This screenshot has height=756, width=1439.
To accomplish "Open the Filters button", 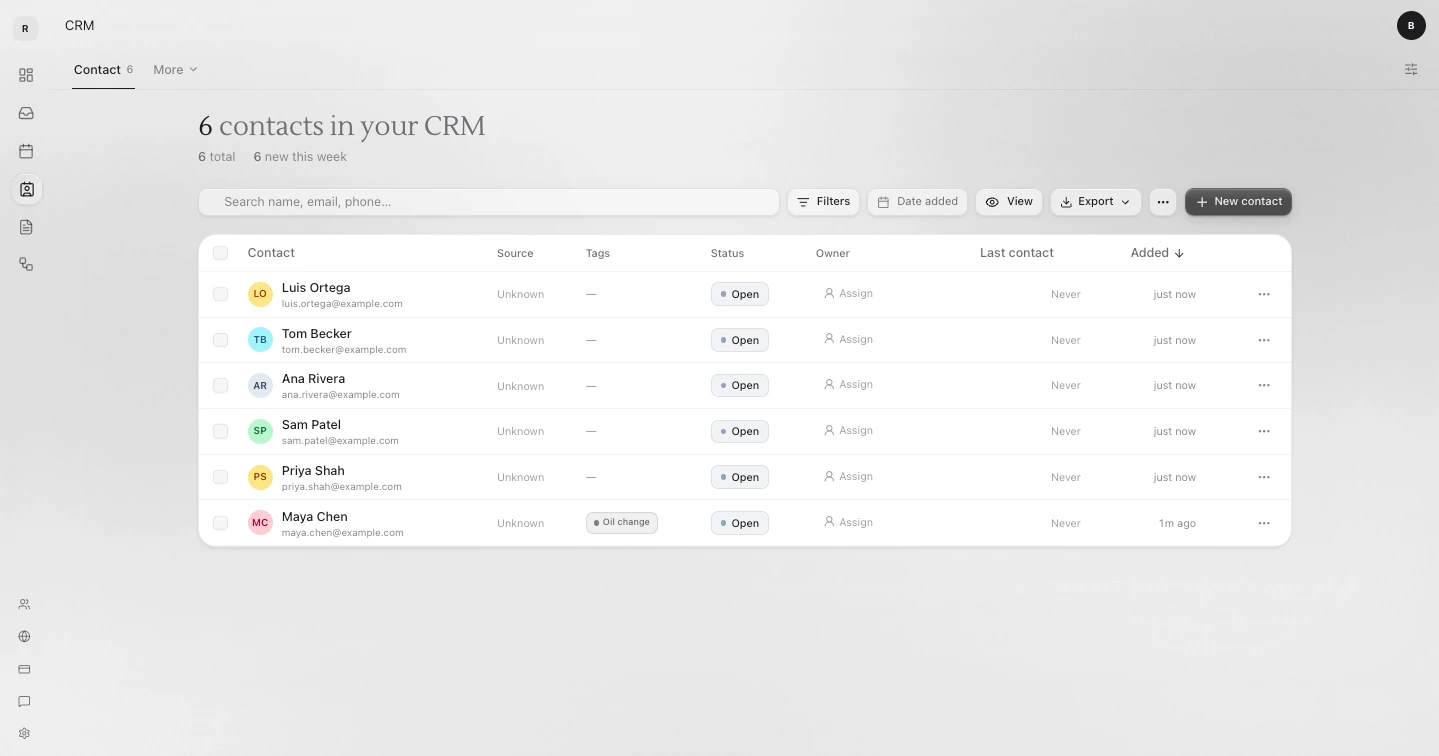I will click(x=823, y=202).
